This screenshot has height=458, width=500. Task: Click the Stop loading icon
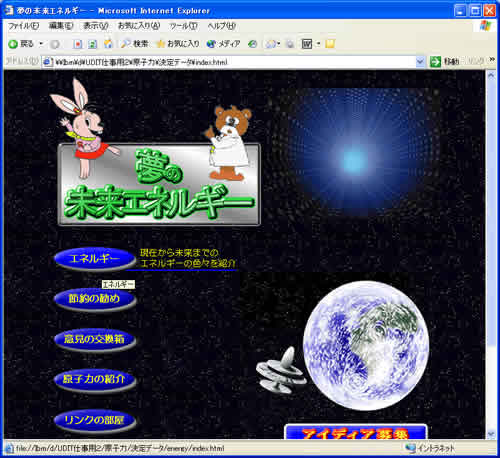(x=78, y=44)
